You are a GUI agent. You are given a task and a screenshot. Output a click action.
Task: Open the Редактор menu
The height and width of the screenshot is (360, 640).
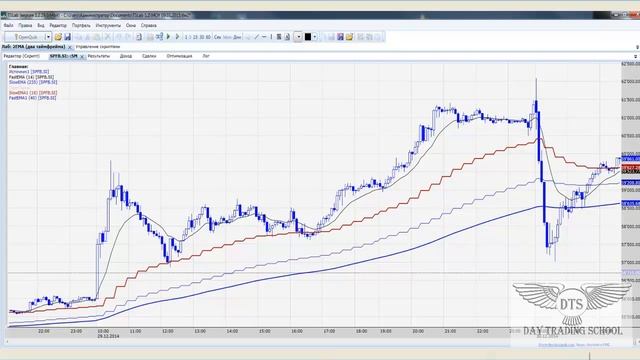click(x=58, y=25)
